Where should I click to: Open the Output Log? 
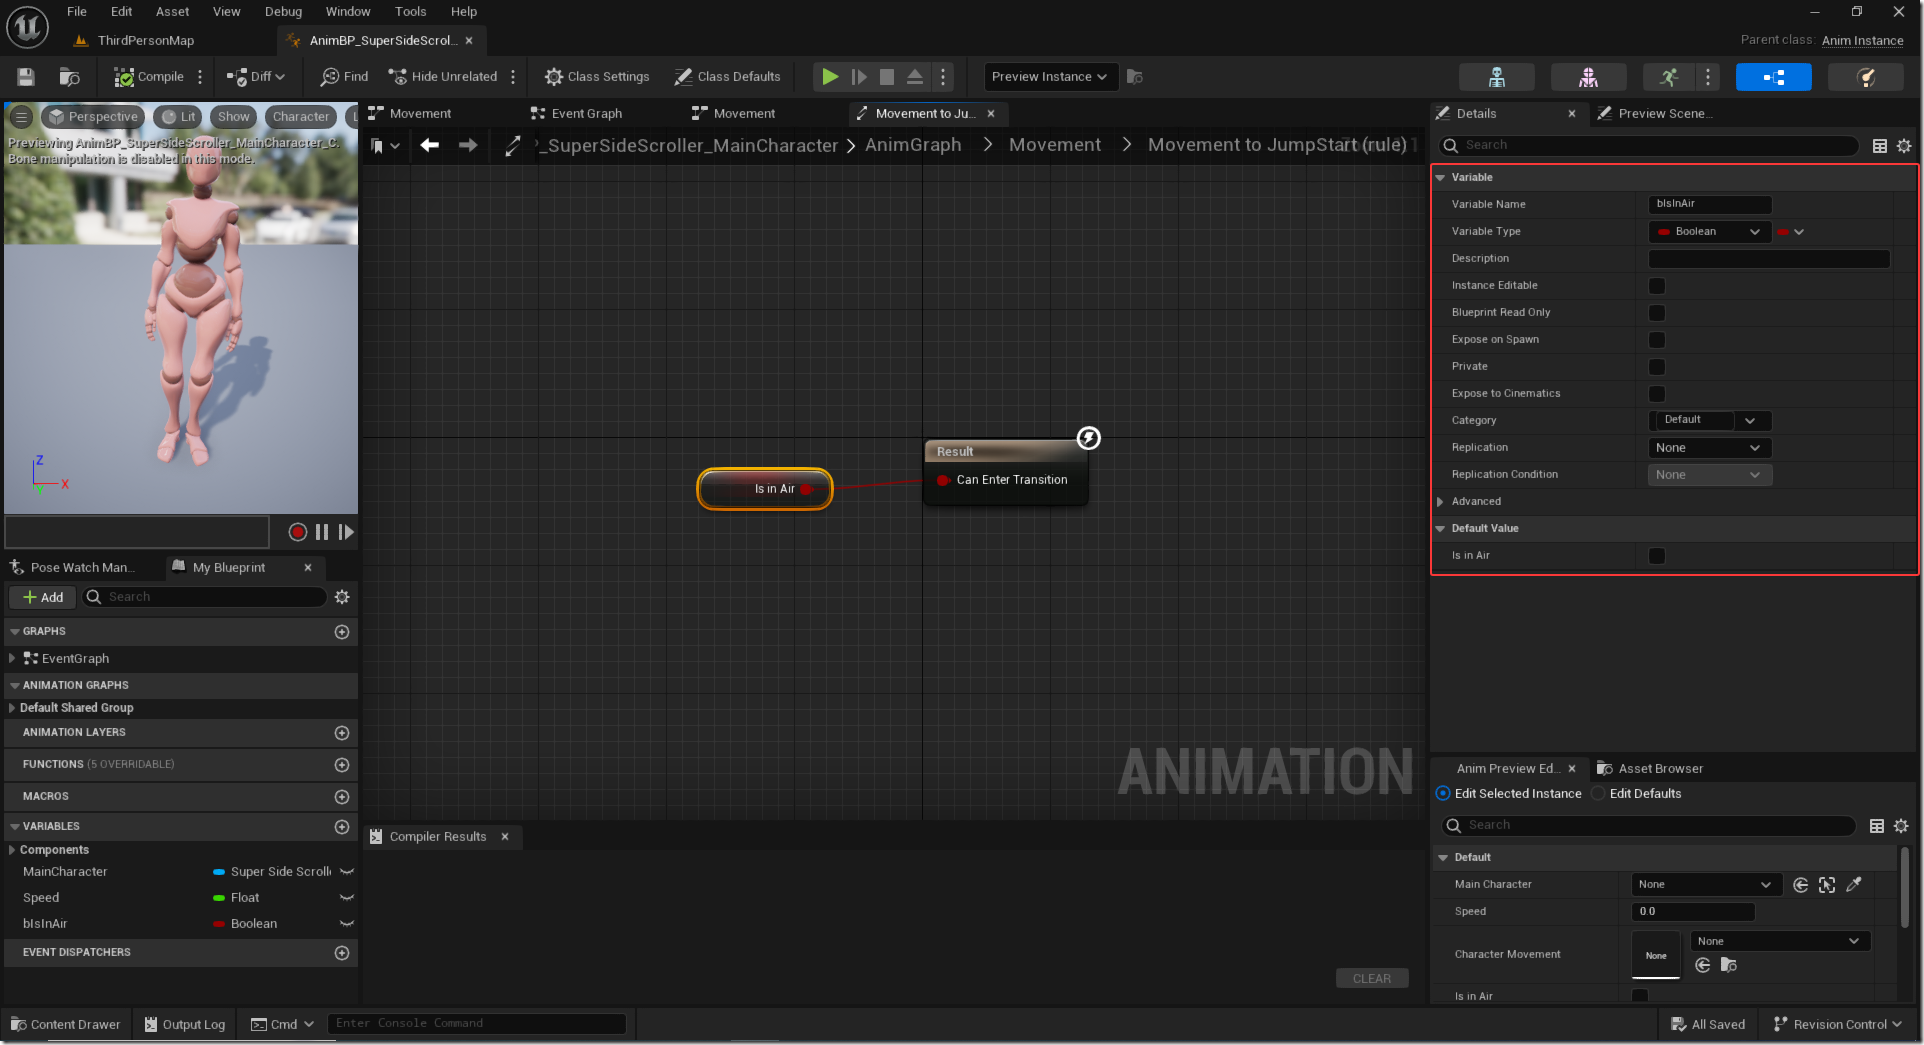point(185,1025)
